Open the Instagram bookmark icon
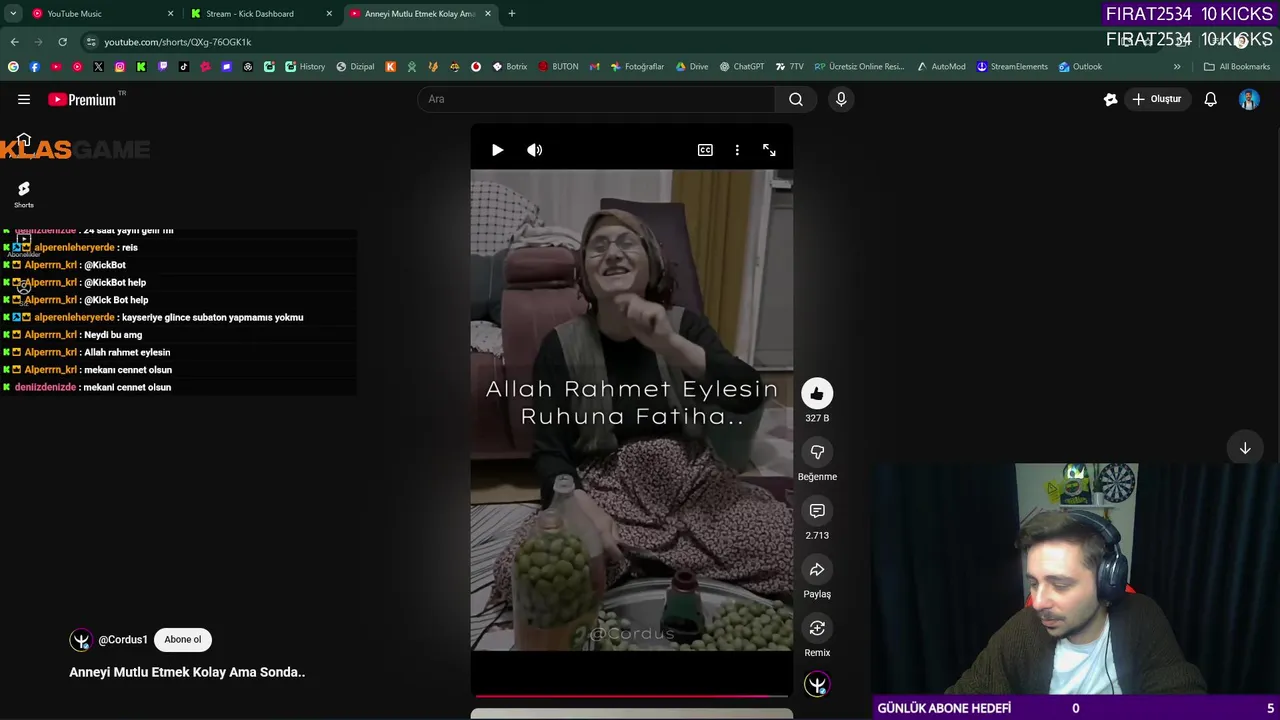Image resolution: width=1280 pixels, height=720 pixels. pos(120,67)
